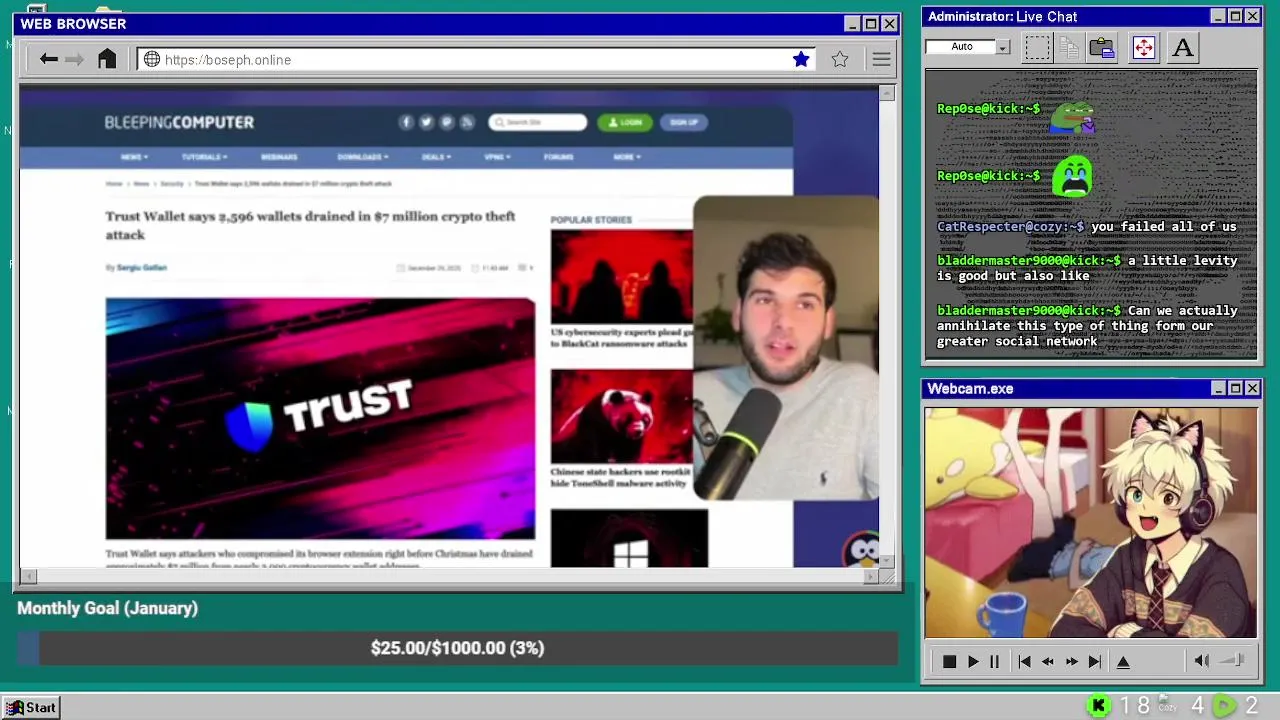The height and width of the screenshot is (720, 1280).
Task: Click the BleepingComputer Twitter icon
Action: click(x=426, y=122)
